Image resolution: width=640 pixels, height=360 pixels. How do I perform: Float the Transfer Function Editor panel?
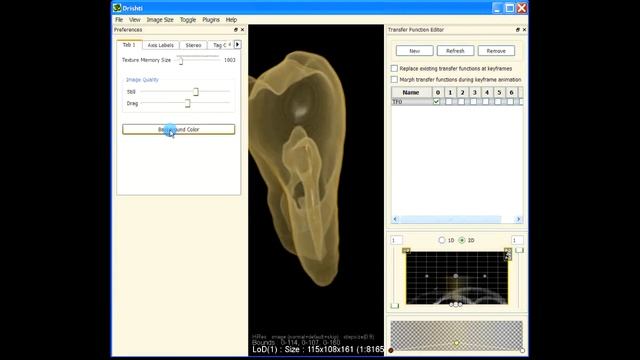518,30
